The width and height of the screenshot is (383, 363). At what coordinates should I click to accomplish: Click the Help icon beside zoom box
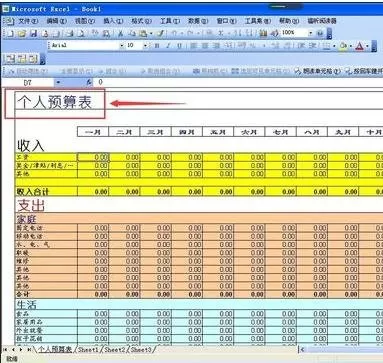coord(320,33)
